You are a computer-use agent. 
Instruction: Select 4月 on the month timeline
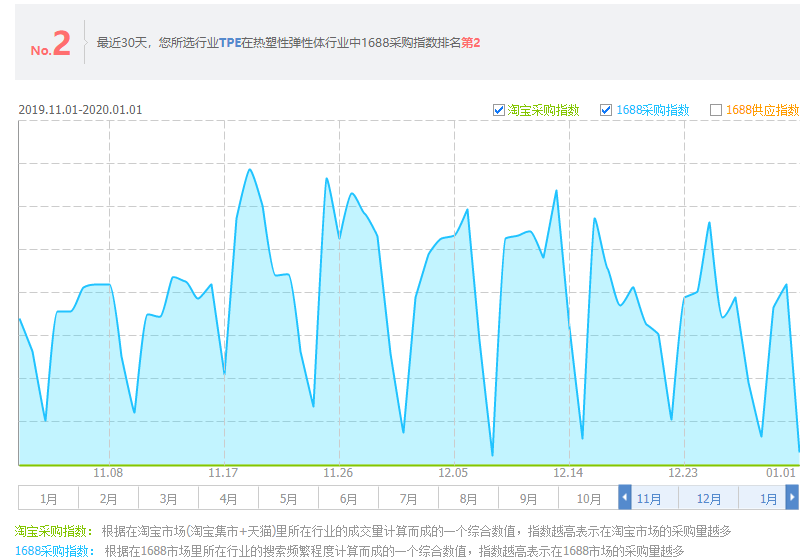(x=228, y=498)
